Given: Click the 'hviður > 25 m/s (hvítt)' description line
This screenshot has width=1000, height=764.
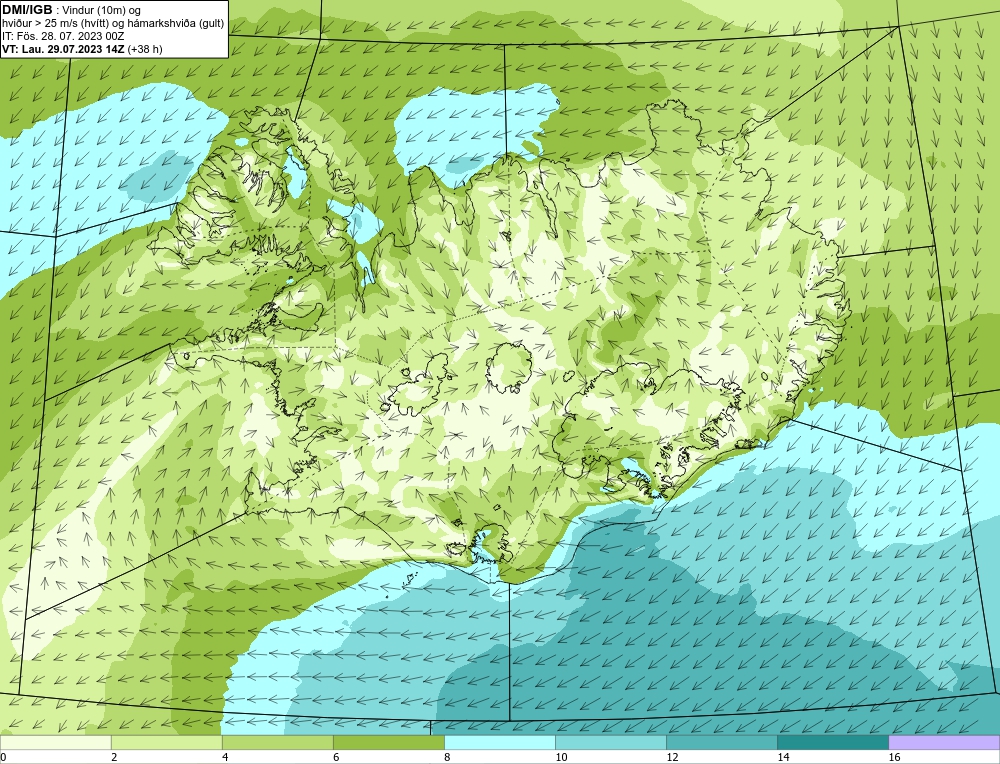Looking at the screenshot, I should [113, 24].
